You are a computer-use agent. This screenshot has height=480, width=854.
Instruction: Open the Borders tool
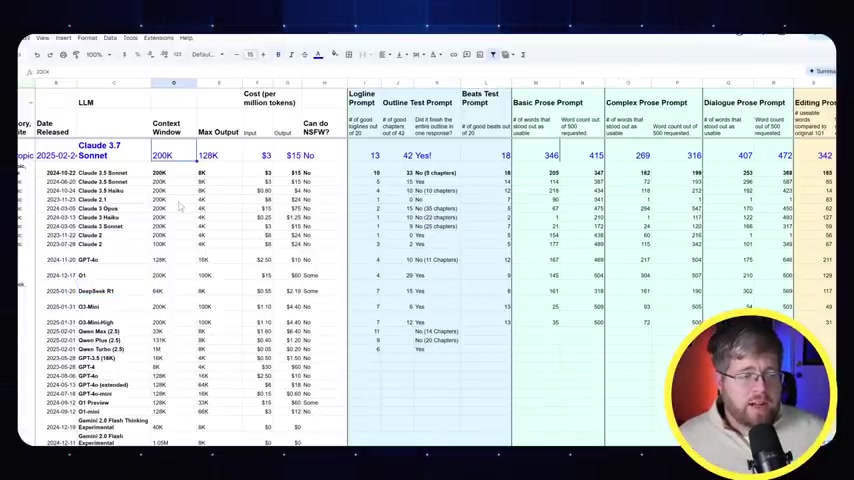click(349, 55)
